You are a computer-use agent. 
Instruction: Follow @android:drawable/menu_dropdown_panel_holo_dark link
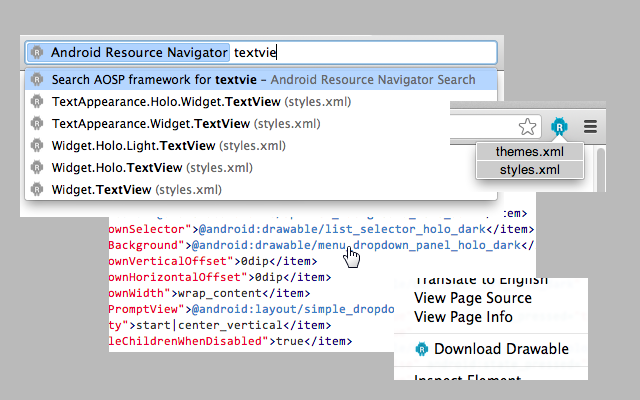click(356, 245)
